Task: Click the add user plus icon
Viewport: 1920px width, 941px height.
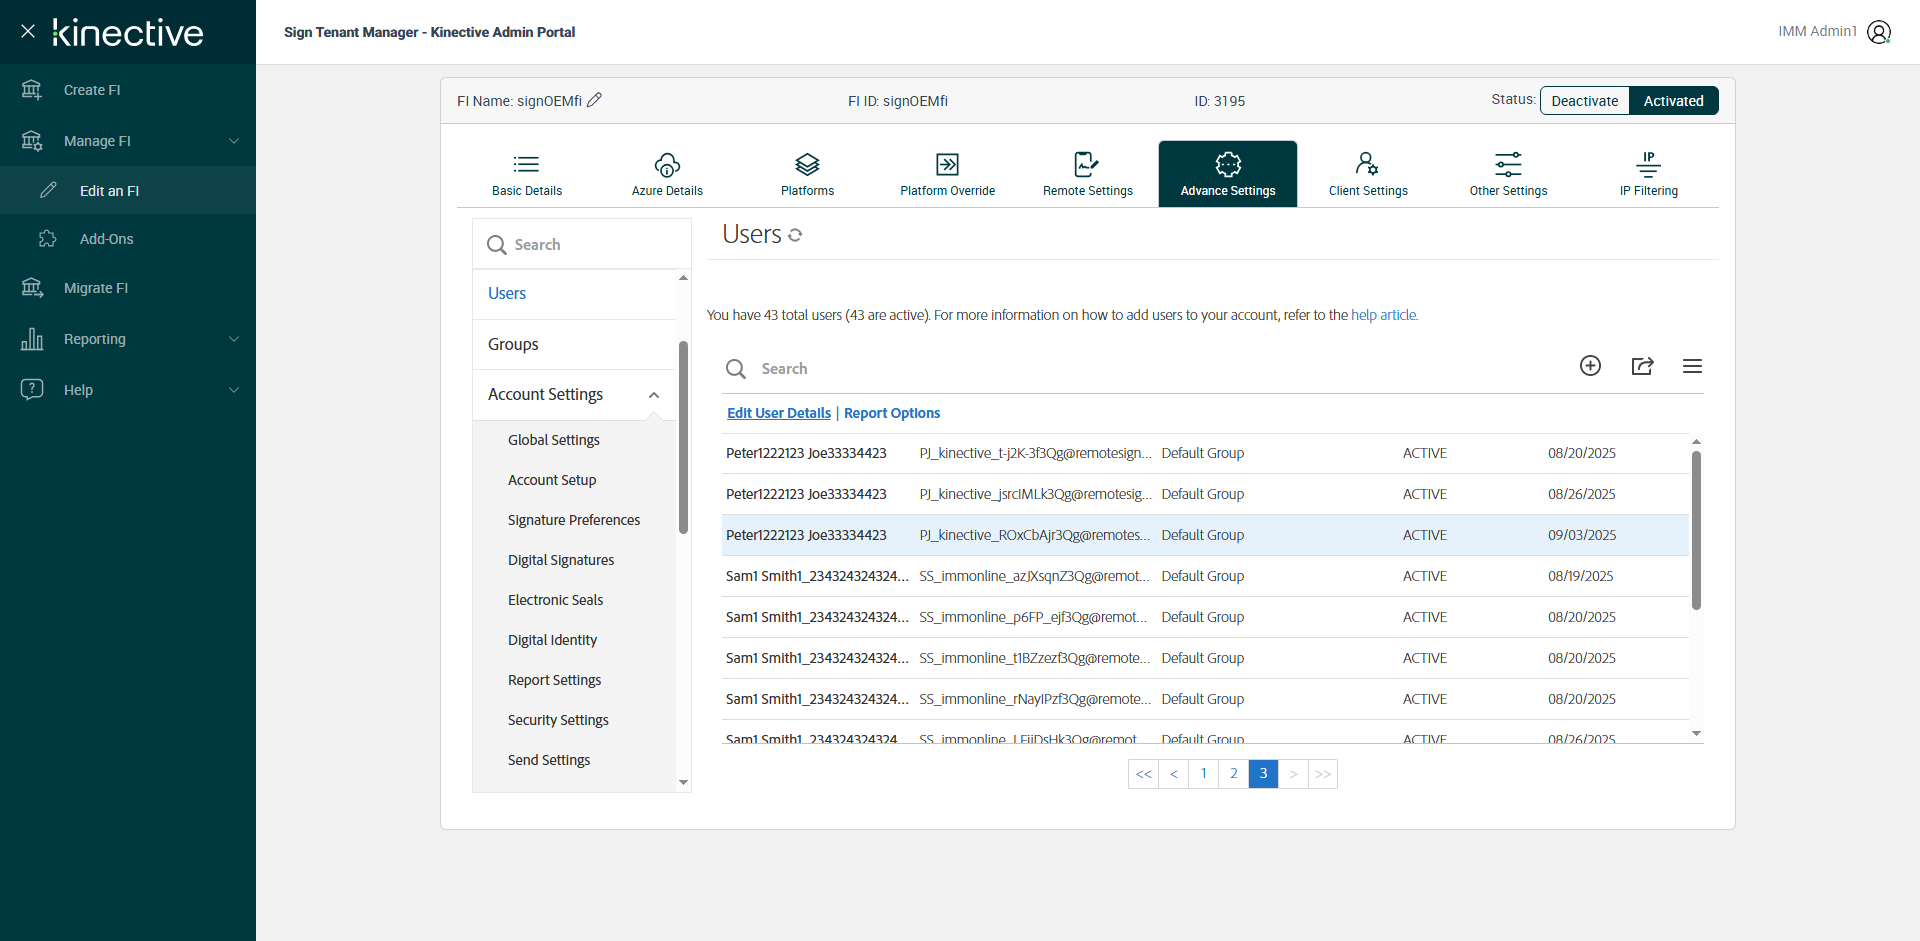Action: click(1590, 366)
